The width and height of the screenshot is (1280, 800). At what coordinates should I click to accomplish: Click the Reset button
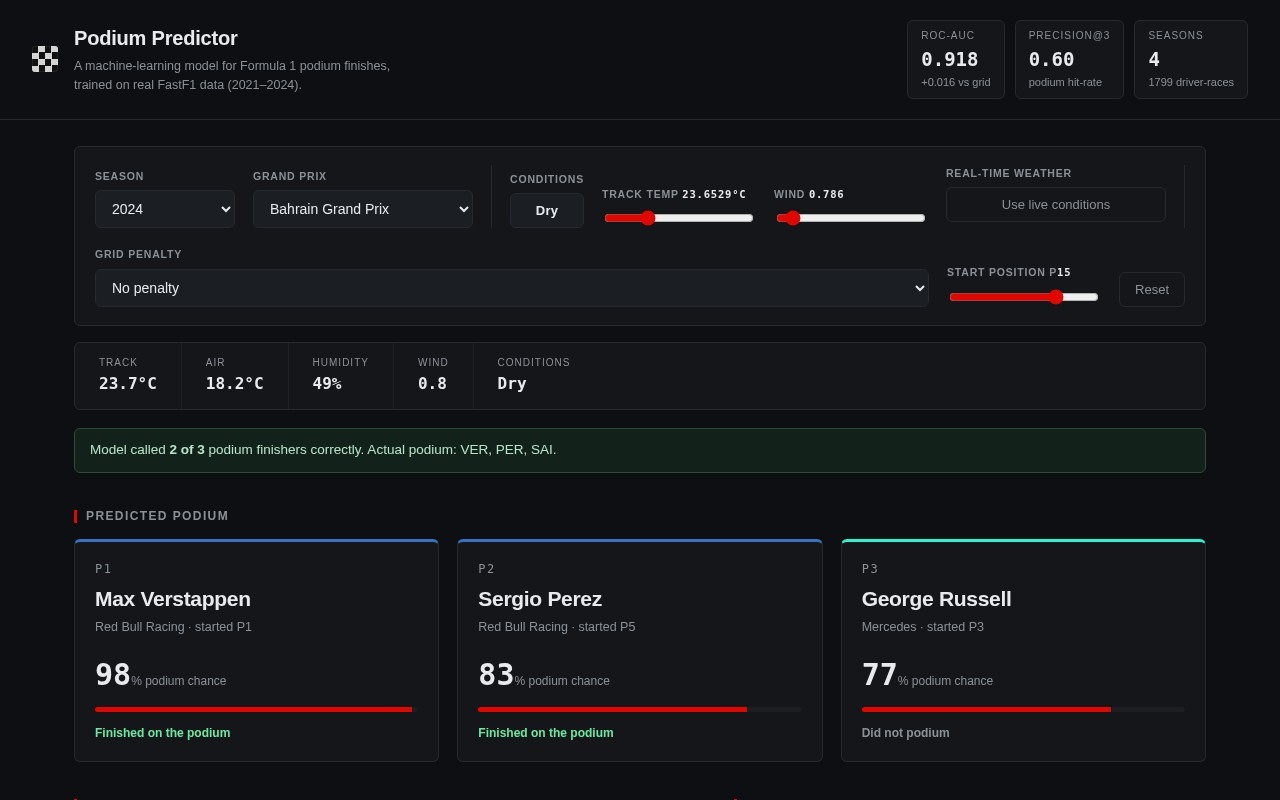[x=1152, y=289]
